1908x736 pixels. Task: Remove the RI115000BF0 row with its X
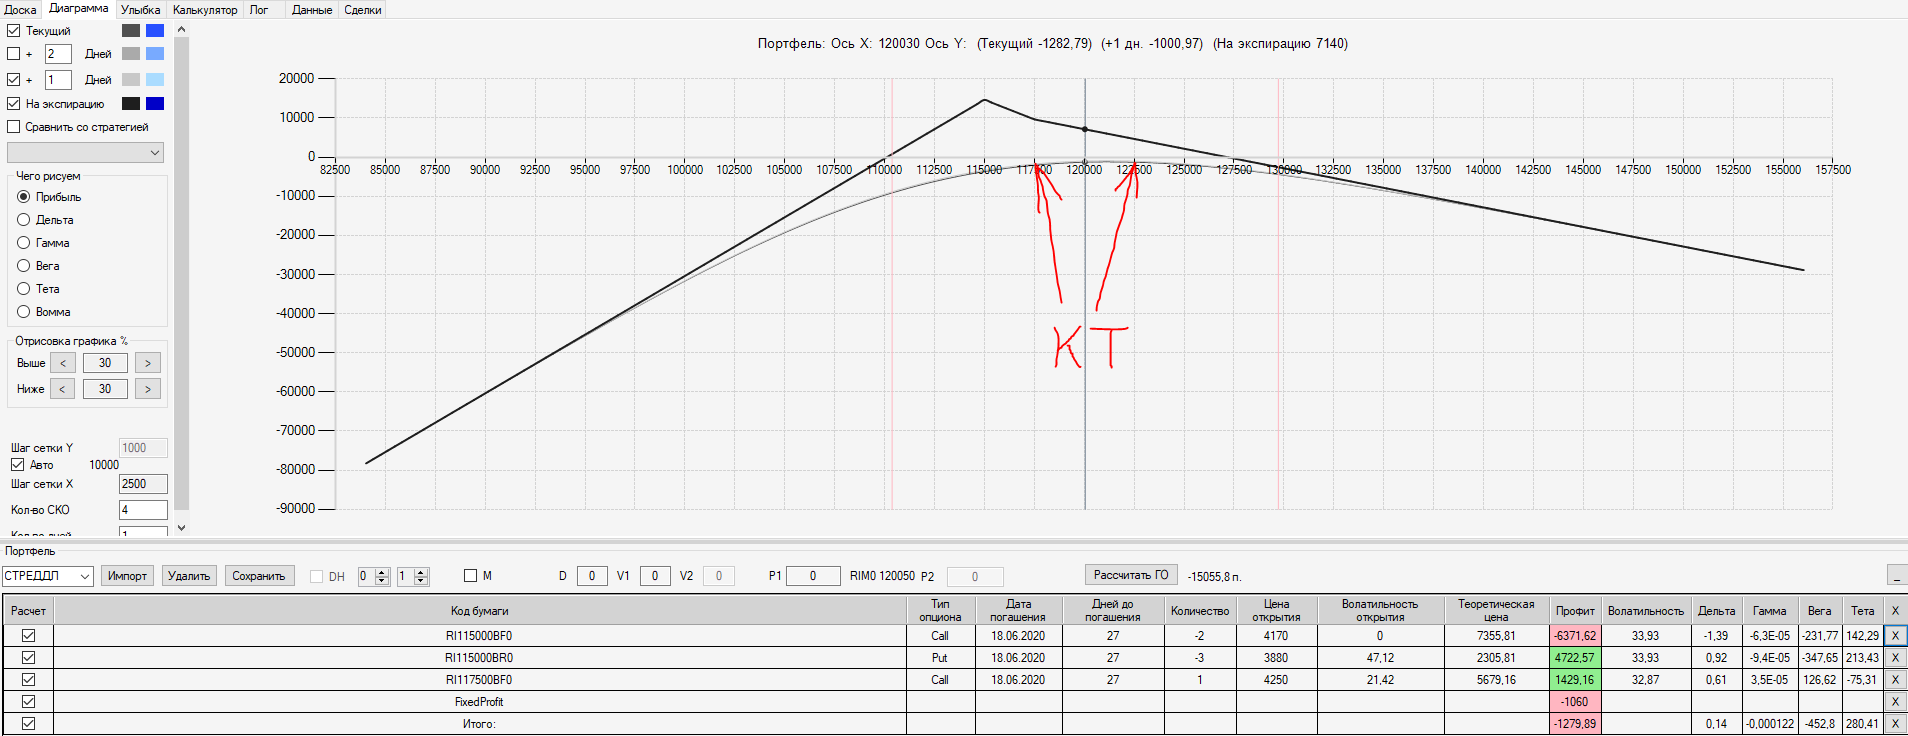coord(1895,636)
